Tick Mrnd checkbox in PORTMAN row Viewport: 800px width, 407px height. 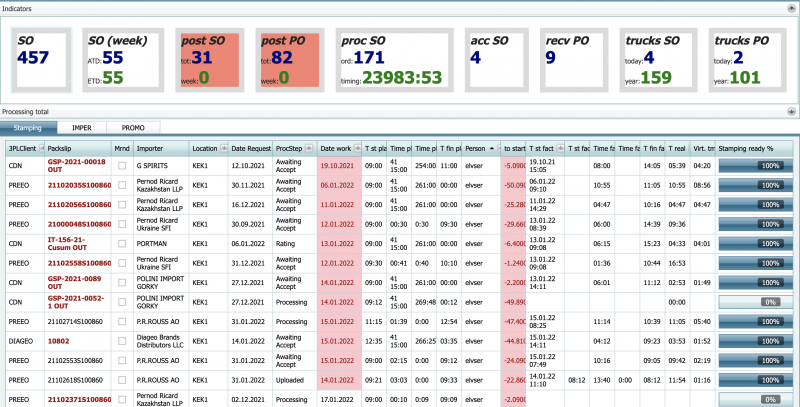pyautogui.click(x=121, y=243)
